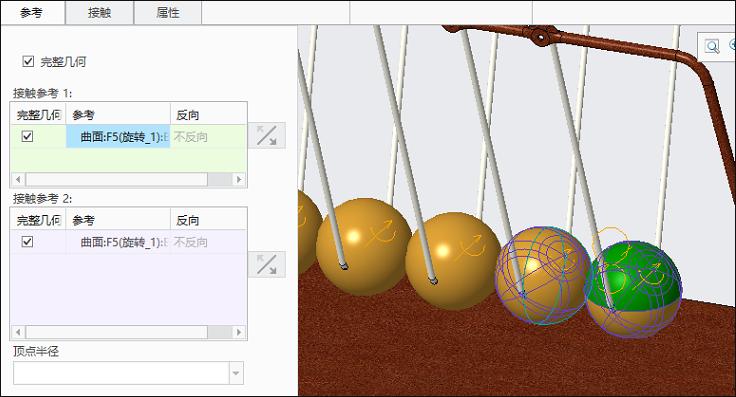Click horizontal scrollbar of reference 2 list
Viewport: 736px width, 397px height.
(116, 332)
